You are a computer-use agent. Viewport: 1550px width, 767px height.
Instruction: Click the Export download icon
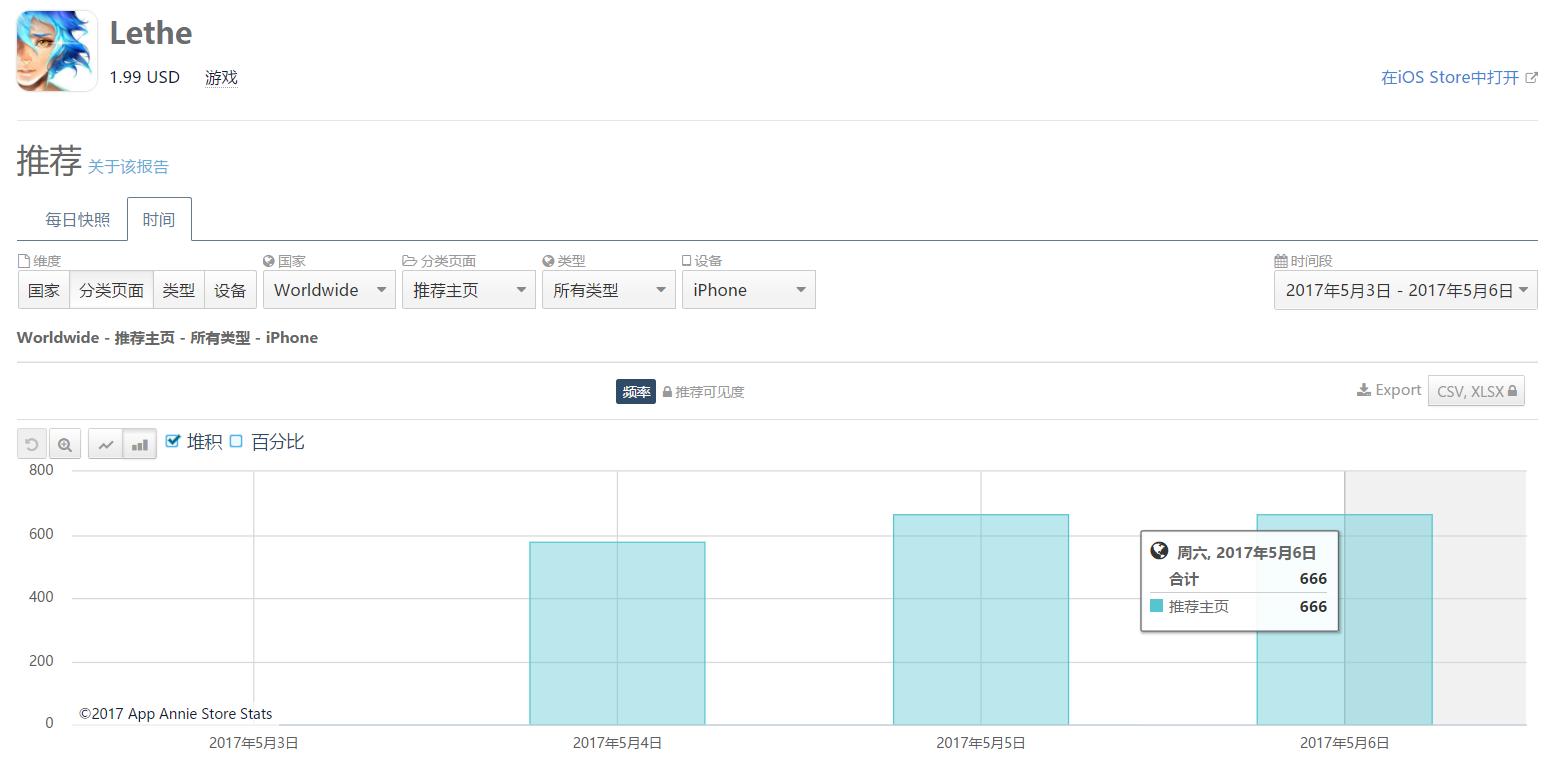(1363, 390)
